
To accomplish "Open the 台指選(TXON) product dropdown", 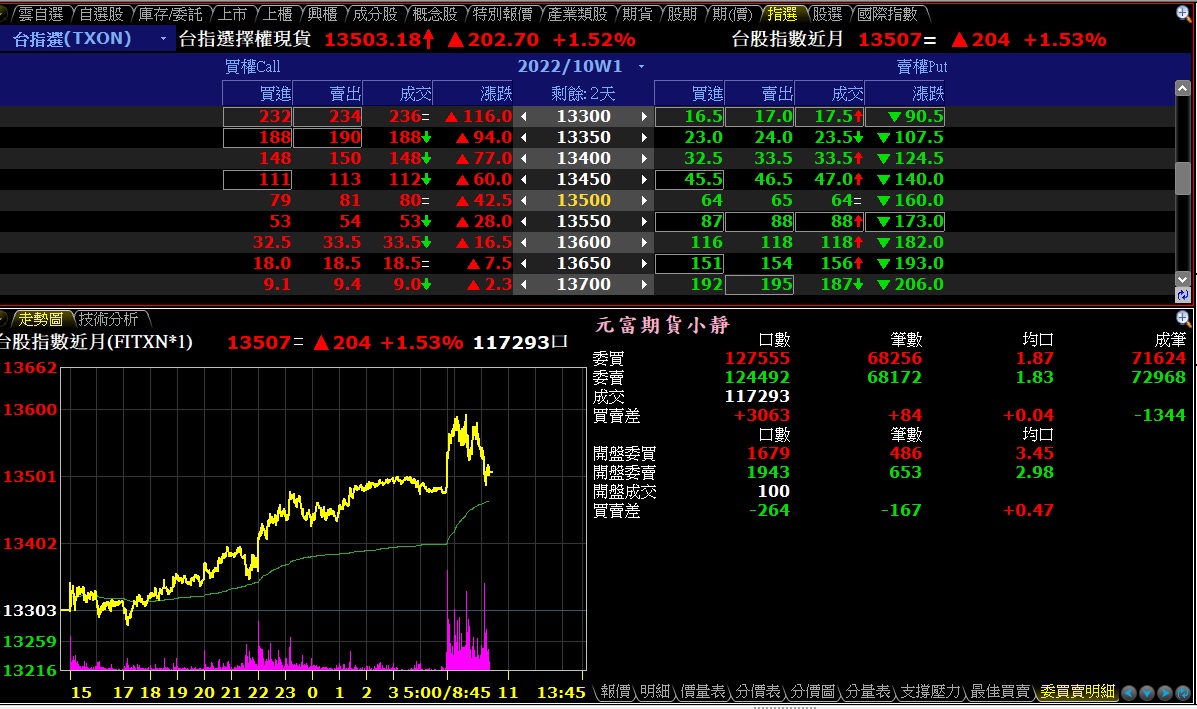I will (164, 39).
